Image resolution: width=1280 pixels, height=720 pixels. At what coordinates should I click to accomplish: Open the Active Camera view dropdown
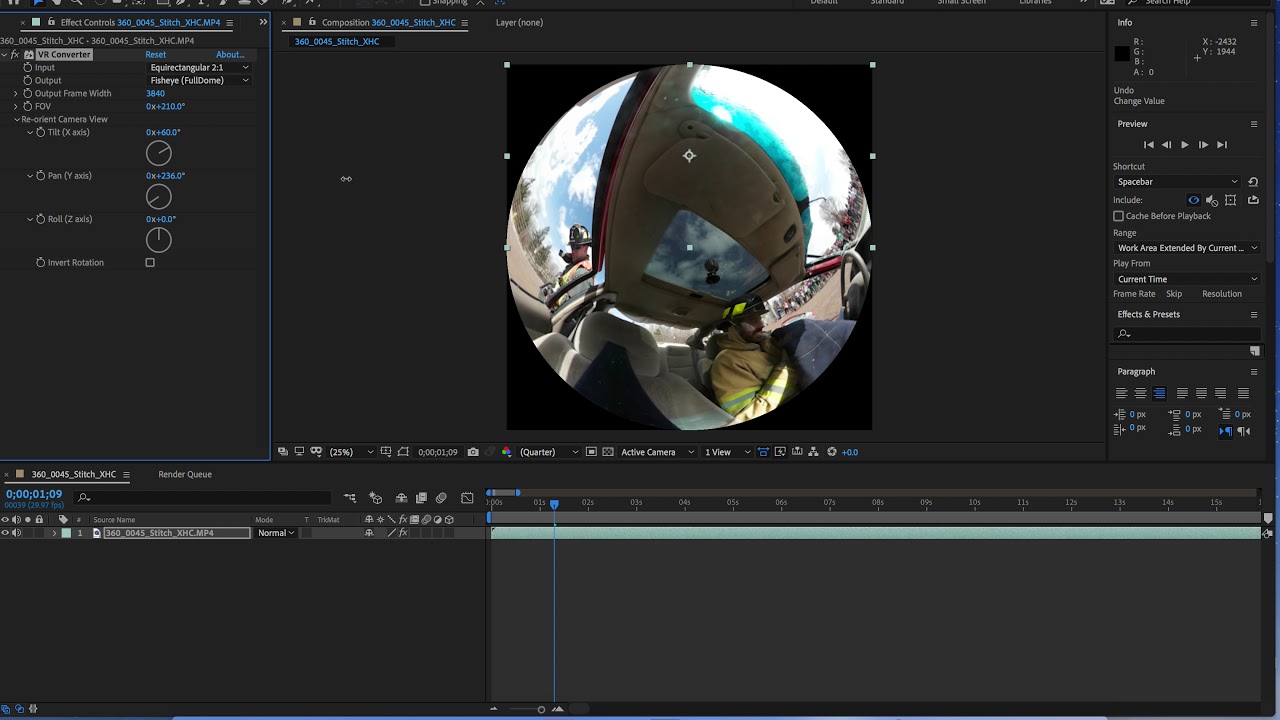coord(657,452)
